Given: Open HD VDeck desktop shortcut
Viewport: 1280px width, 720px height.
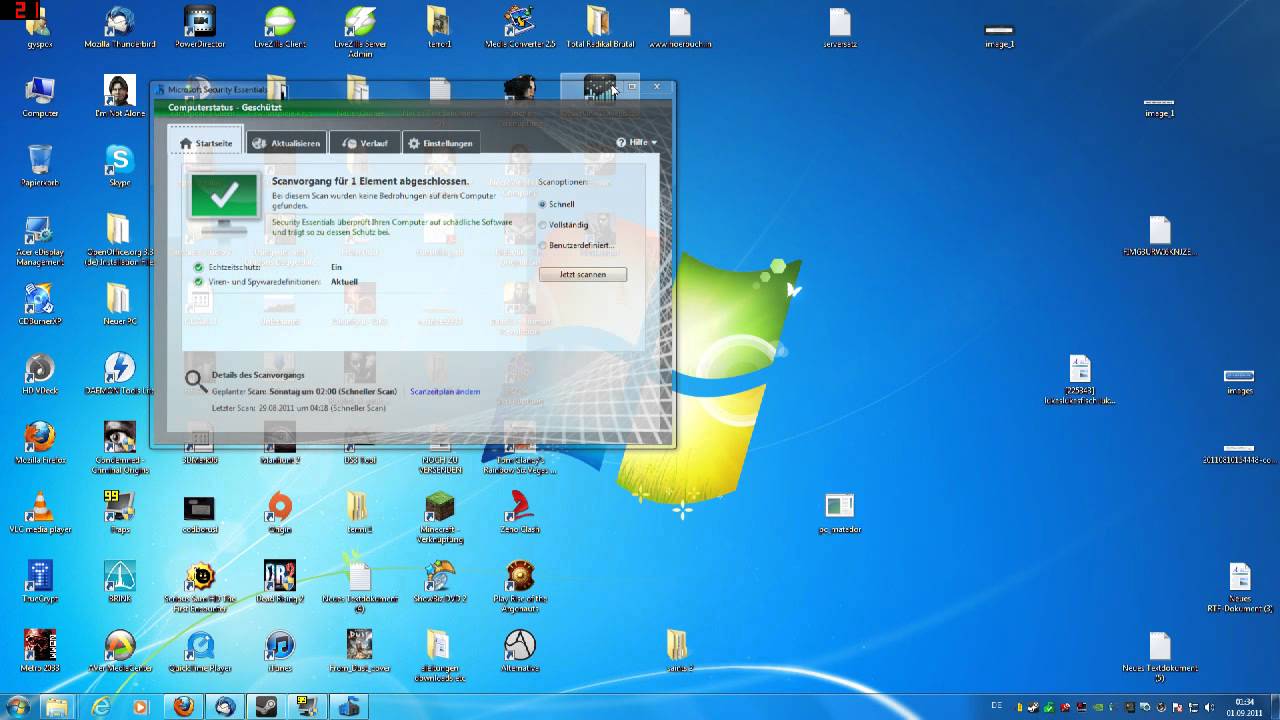Looking at the screenshot, I should (x=40, y=374).
